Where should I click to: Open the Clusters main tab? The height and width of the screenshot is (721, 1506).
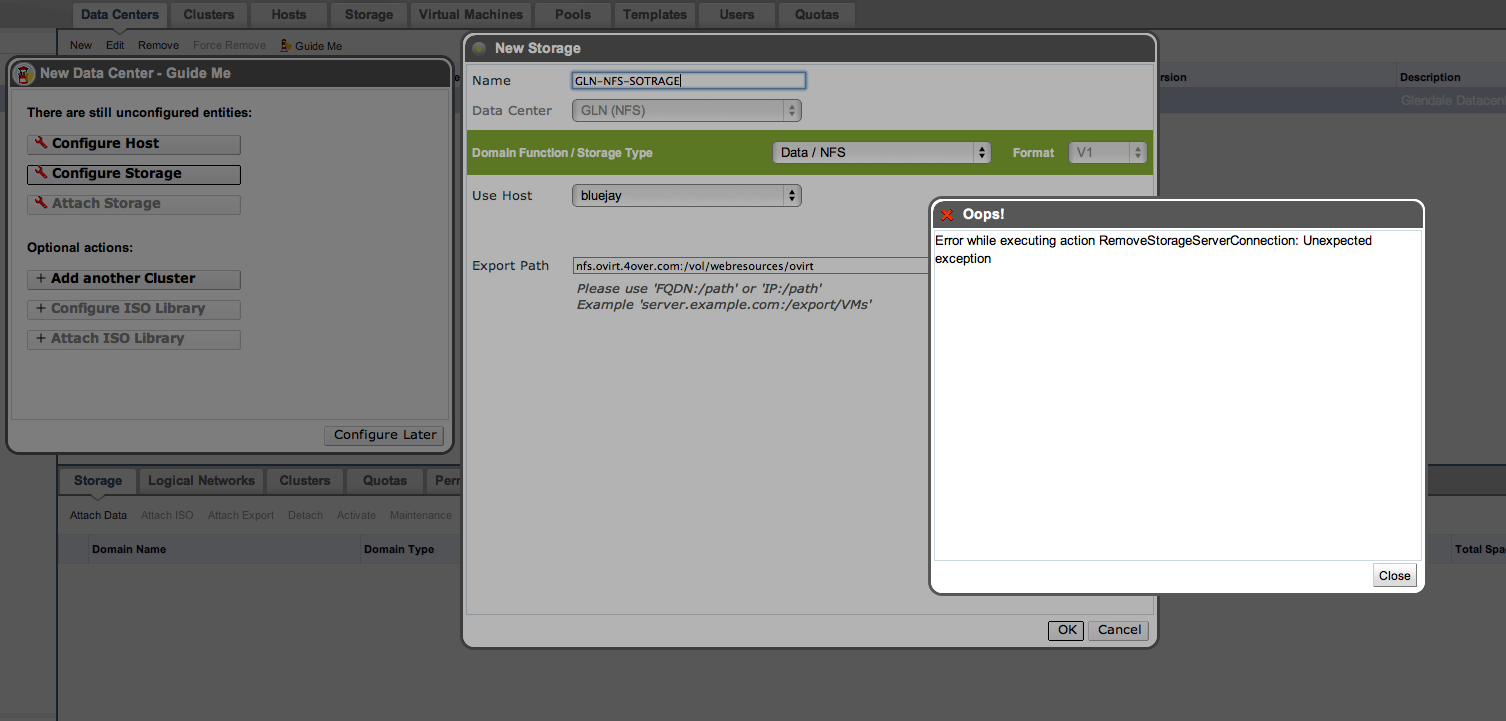pyautogui.click(x=209, y=15)
